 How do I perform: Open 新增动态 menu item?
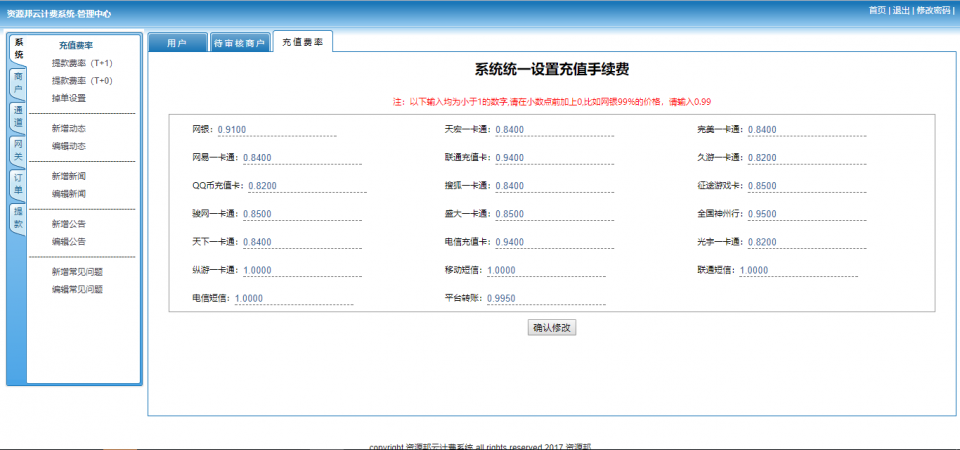pyautogui.click(x=69, y=129)
